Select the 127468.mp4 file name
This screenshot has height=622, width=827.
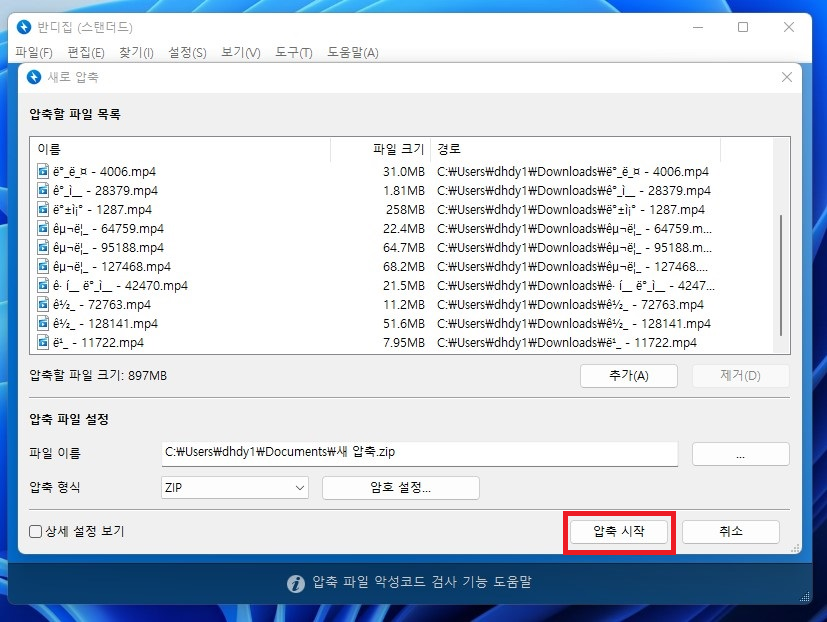tap(112, 266)
